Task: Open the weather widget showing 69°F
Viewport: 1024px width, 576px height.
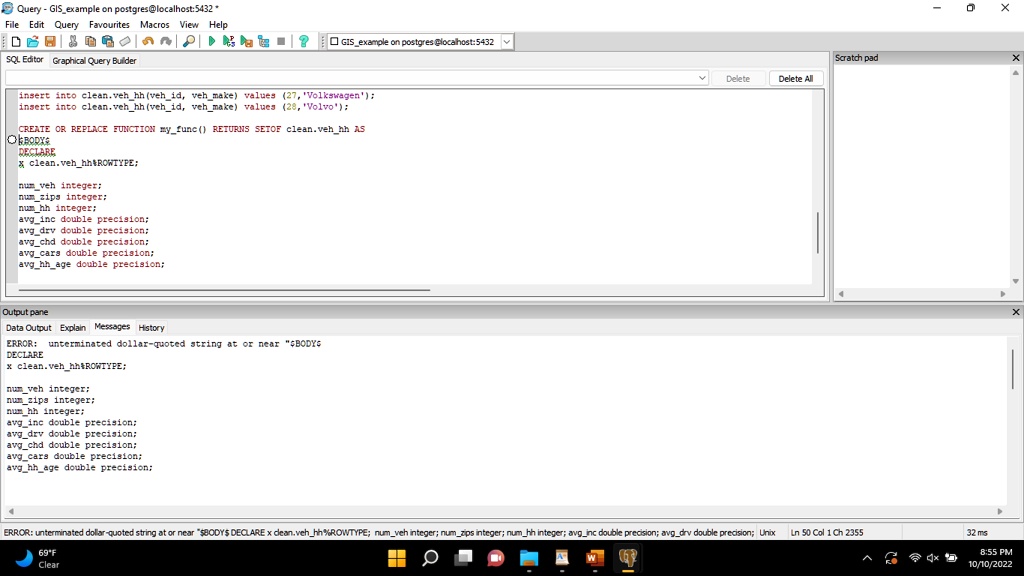Action: point(39,558)
